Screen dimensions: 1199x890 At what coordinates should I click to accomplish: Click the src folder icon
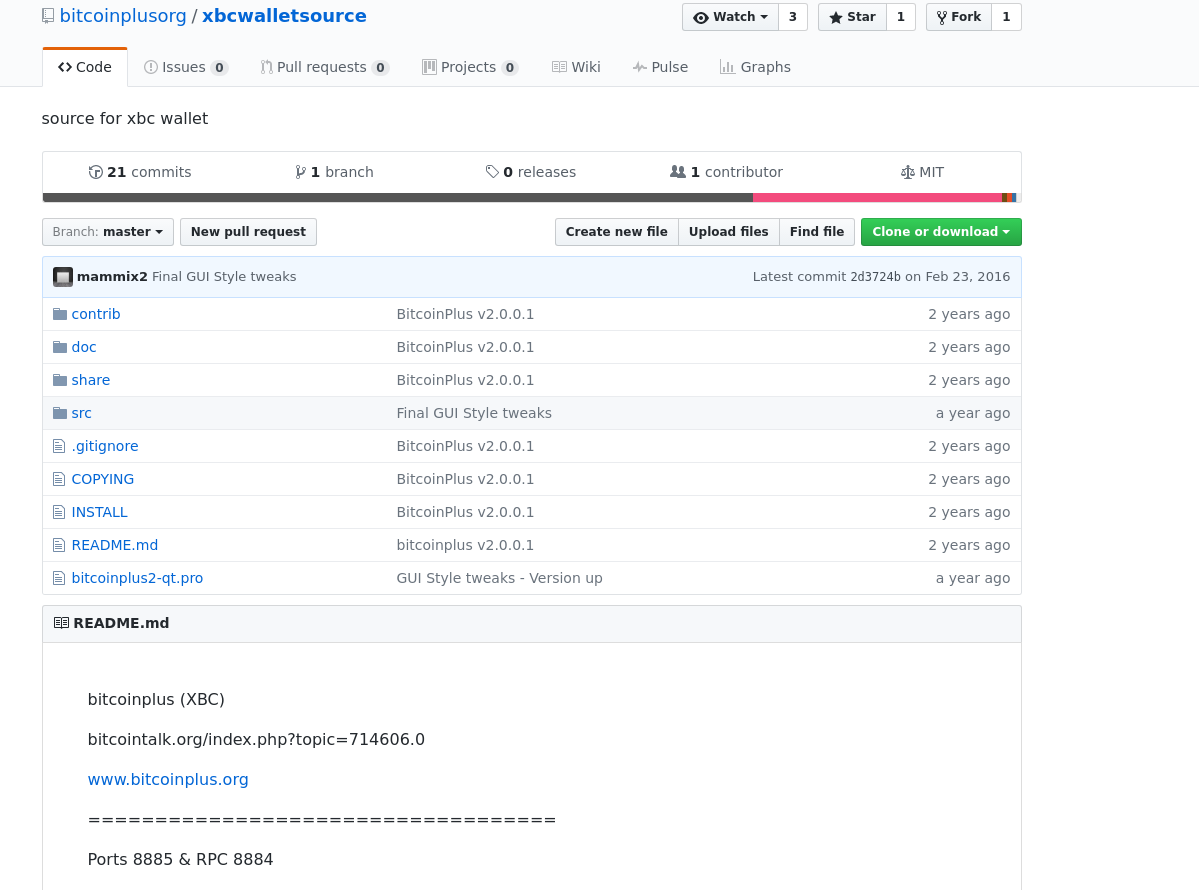tap(60, 413)
